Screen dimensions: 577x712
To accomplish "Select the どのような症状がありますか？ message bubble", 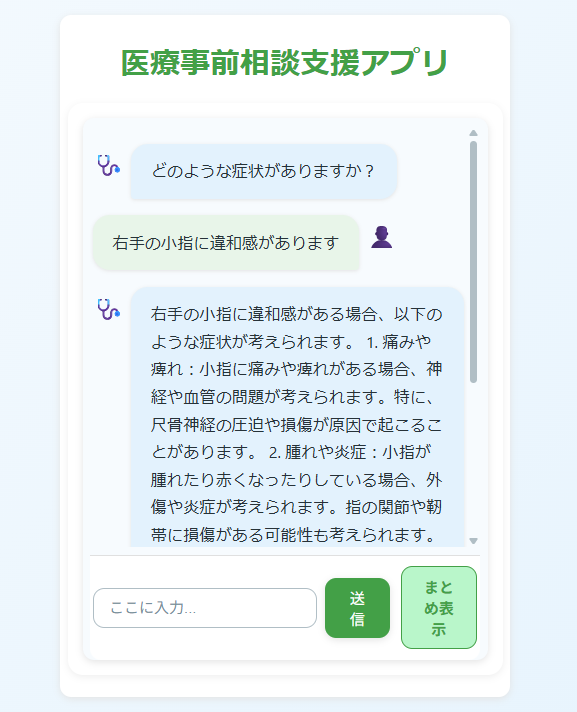I will (264, 172).
